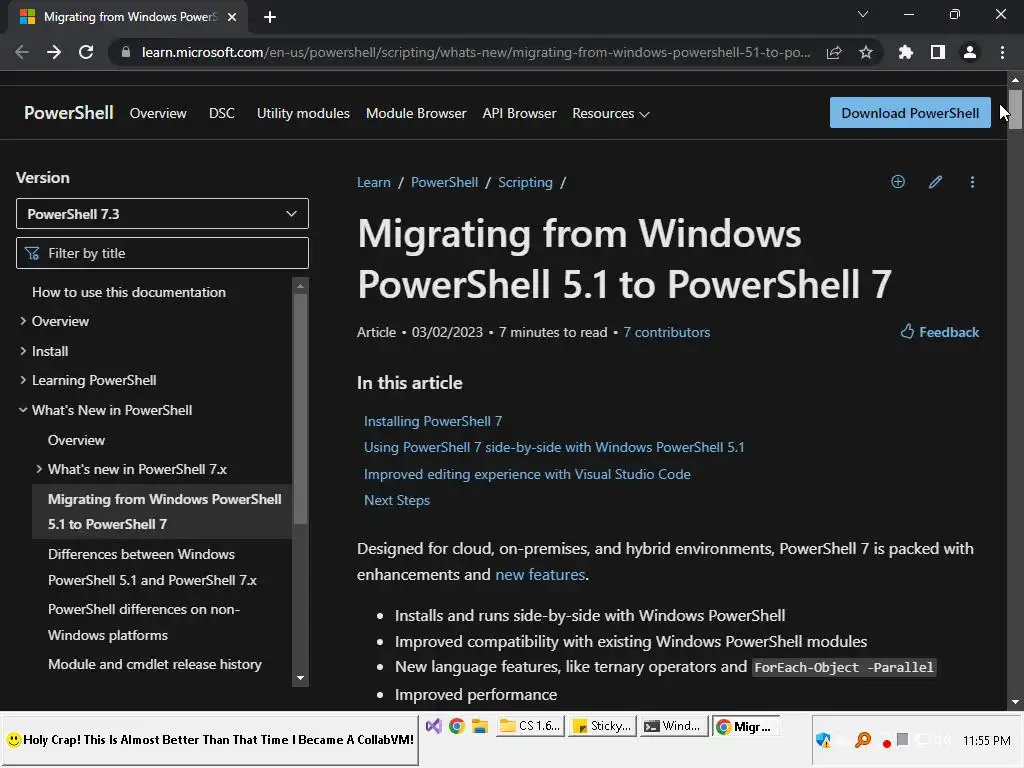Focus the Filter by title field

tap(162, 253)
